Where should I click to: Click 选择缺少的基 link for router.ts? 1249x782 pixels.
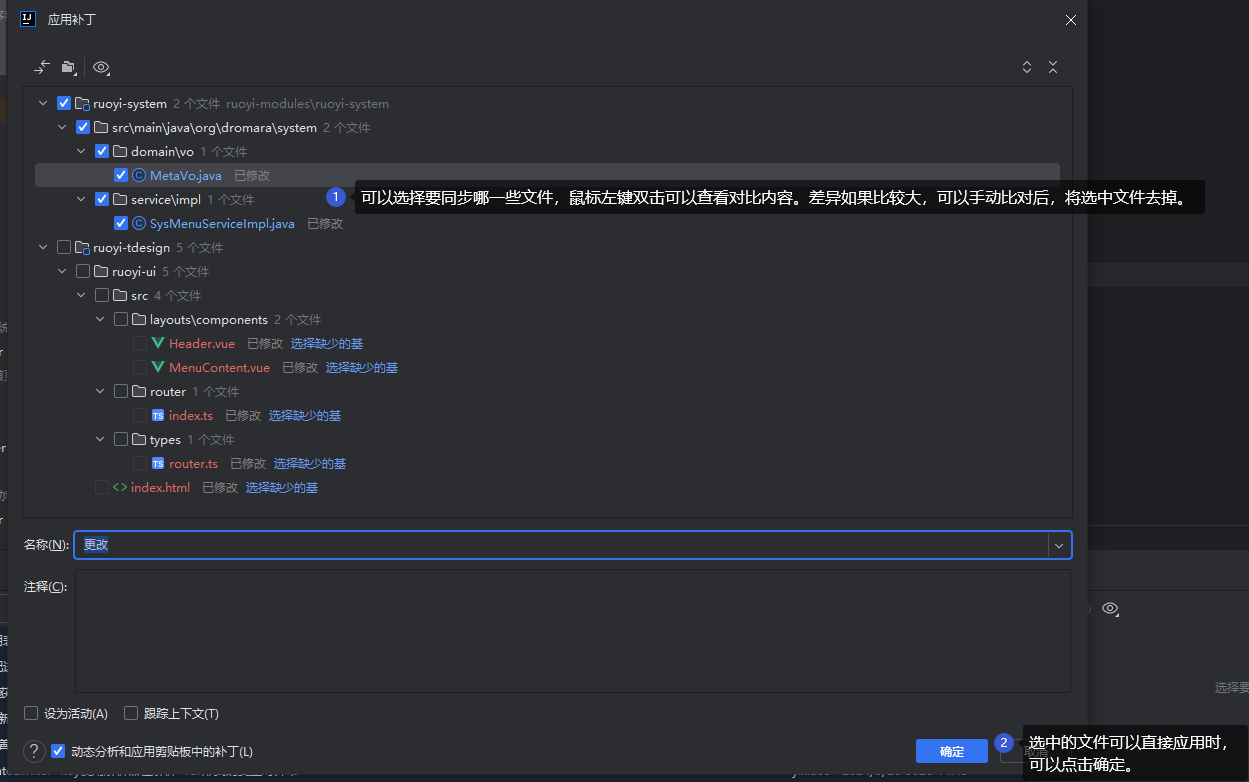(310, 463)
